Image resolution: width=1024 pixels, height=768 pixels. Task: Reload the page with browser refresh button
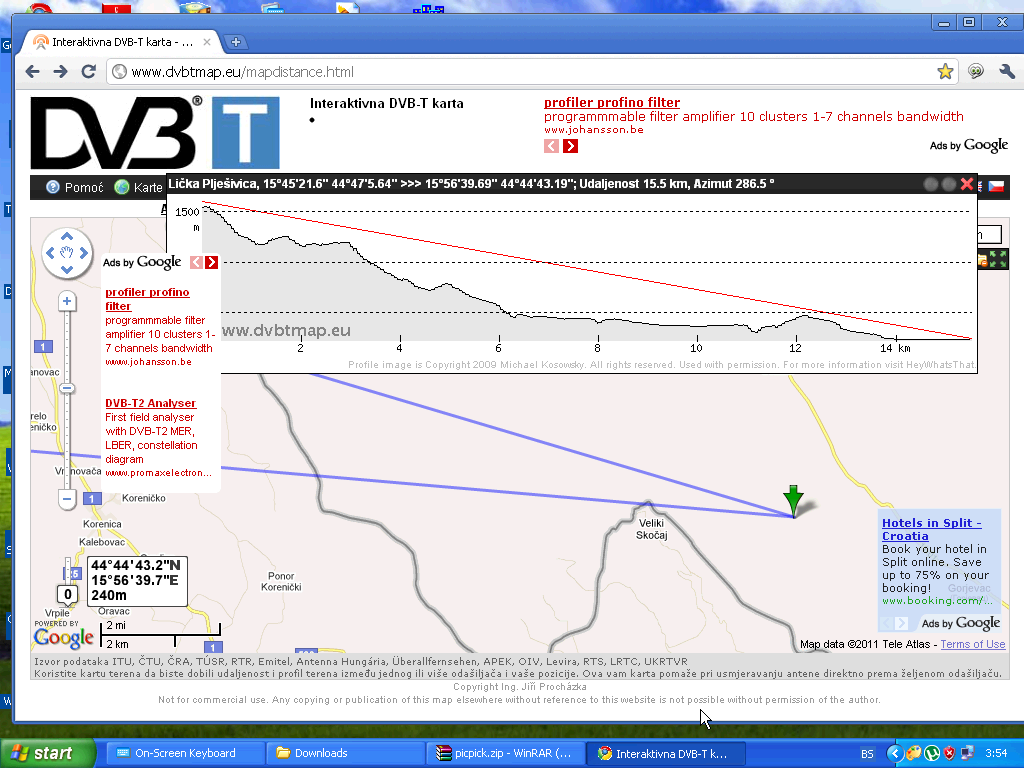pos(88,72)
